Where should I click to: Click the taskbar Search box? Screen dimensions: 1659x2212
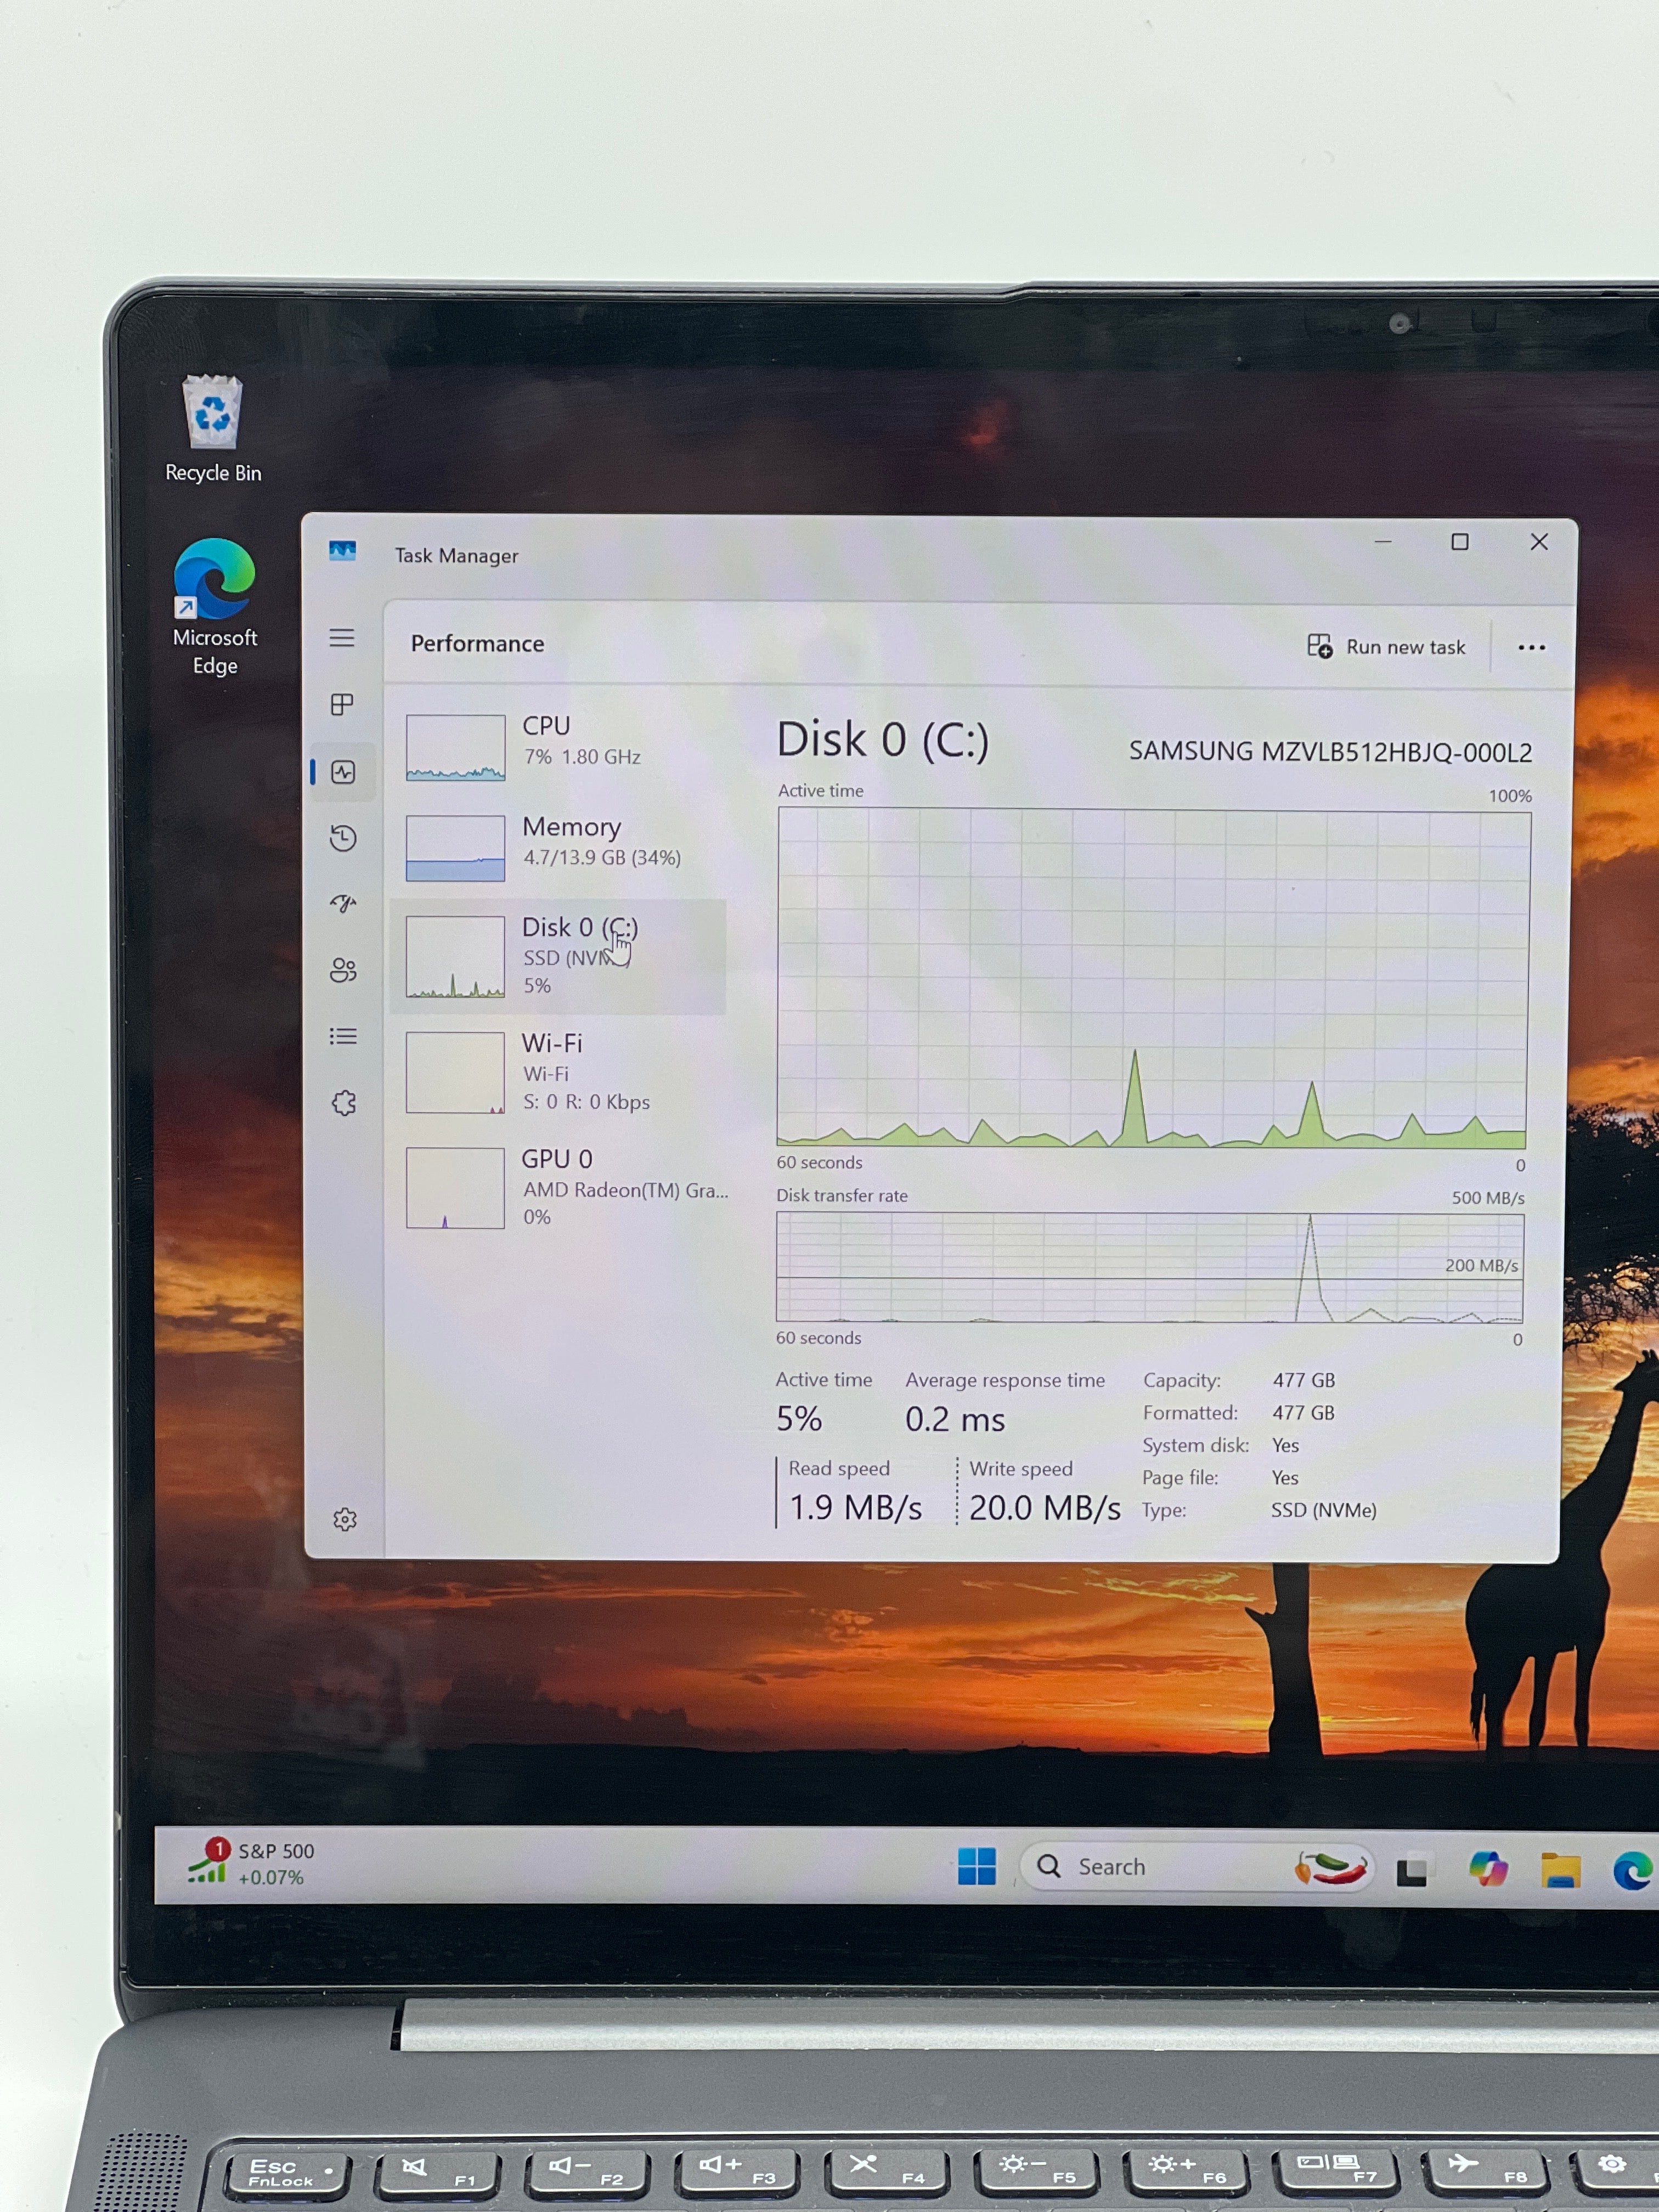click(x=1197, y=1867)
